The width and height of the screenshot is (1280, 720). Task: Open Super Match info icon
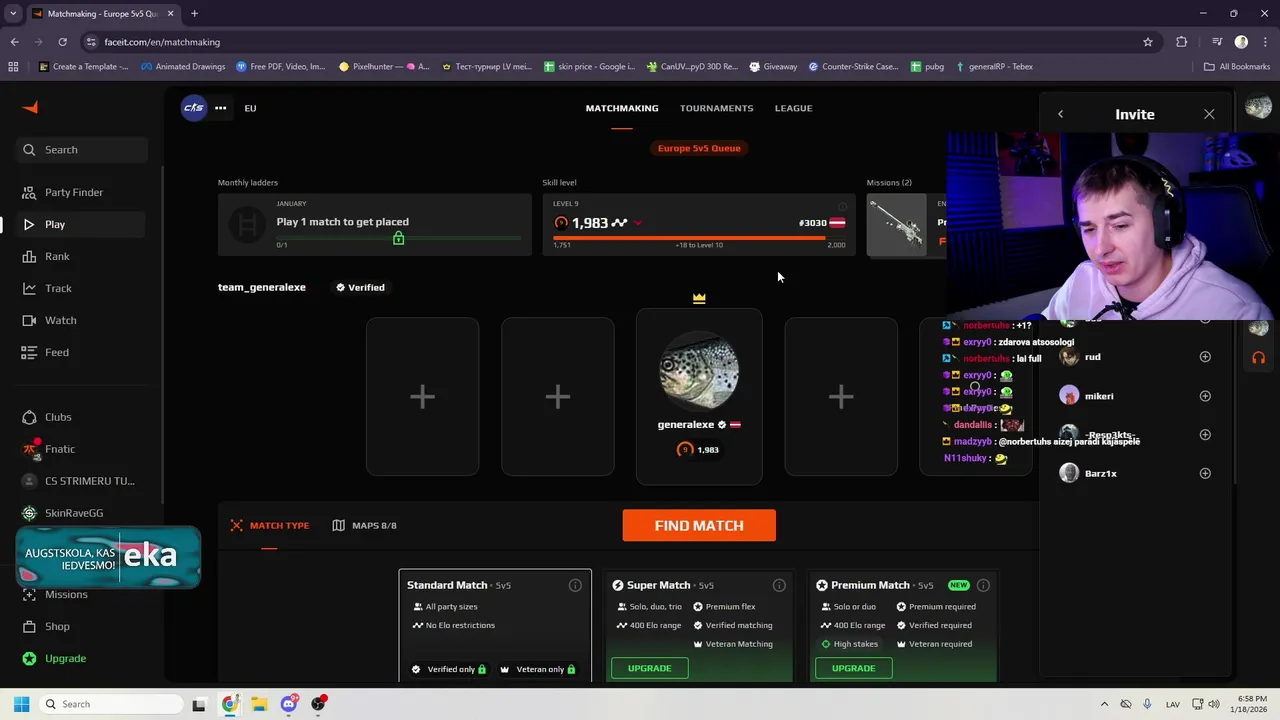tap(779, 585)
